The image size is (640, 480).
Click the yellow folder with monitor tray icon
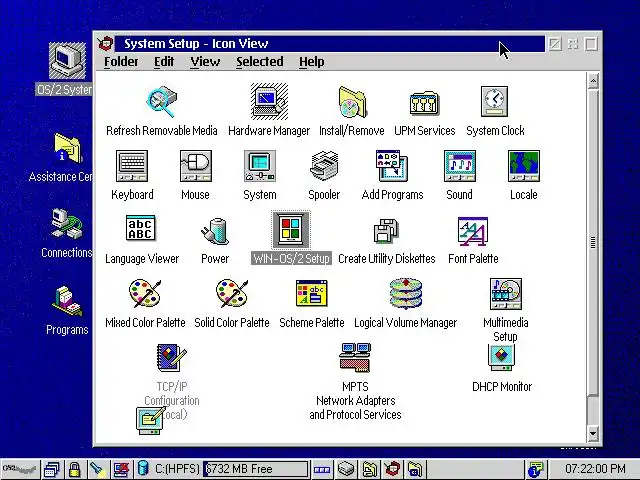(x=416, y=469)
